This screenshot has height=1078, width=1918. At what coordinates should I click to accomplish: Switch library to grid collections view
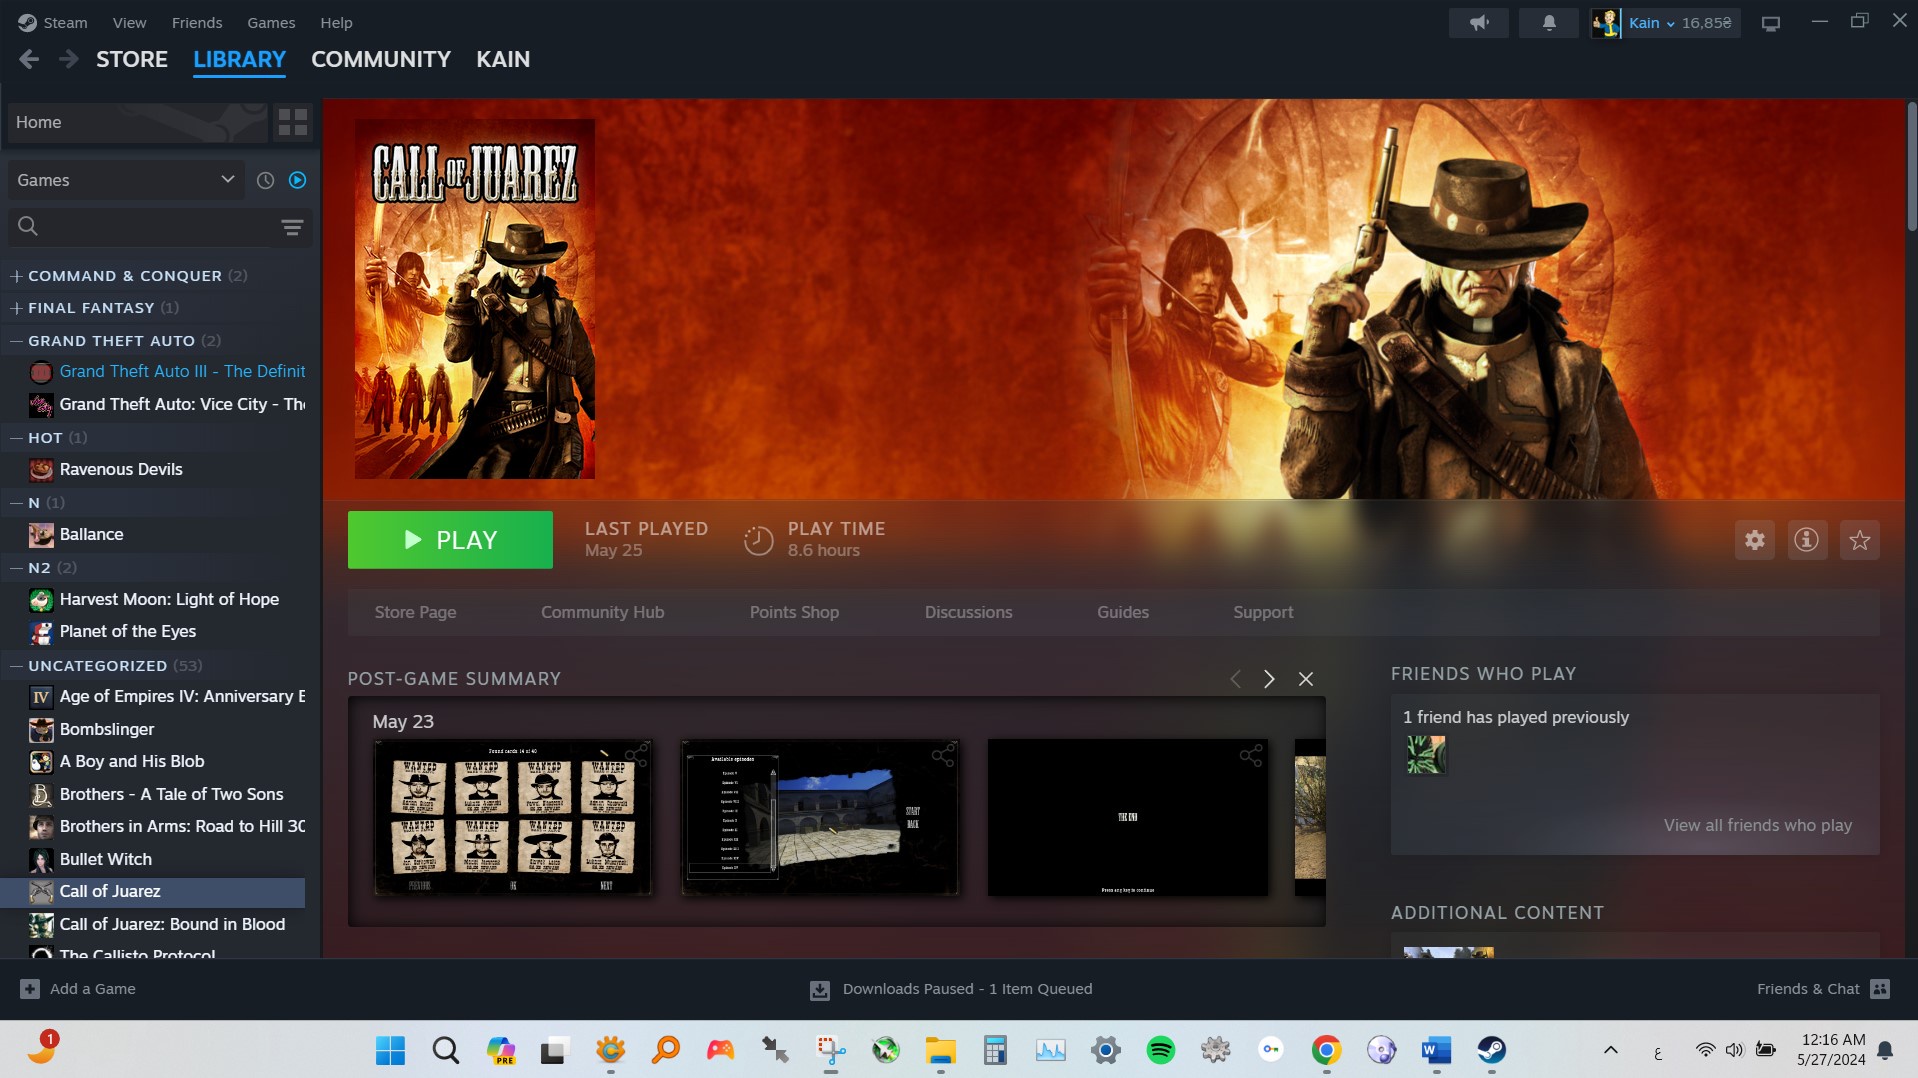(293, 122)
